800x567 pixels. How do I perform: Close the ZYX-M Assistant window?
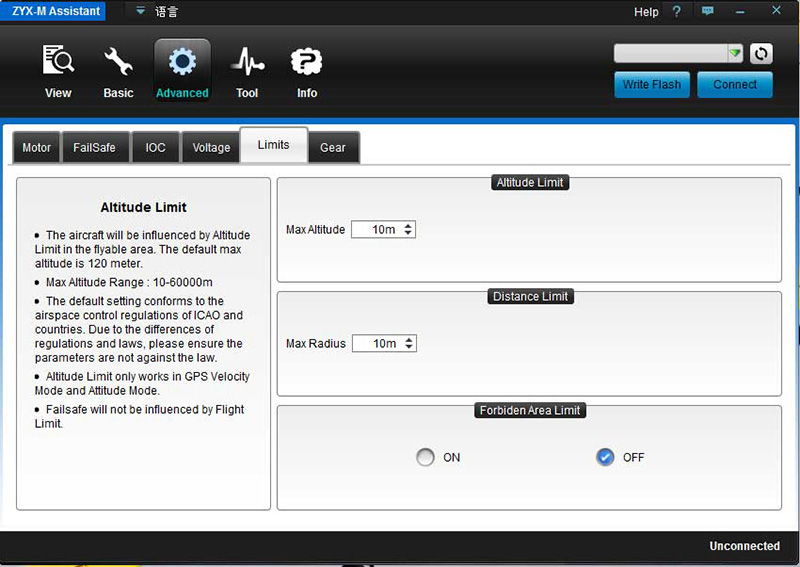776,10
